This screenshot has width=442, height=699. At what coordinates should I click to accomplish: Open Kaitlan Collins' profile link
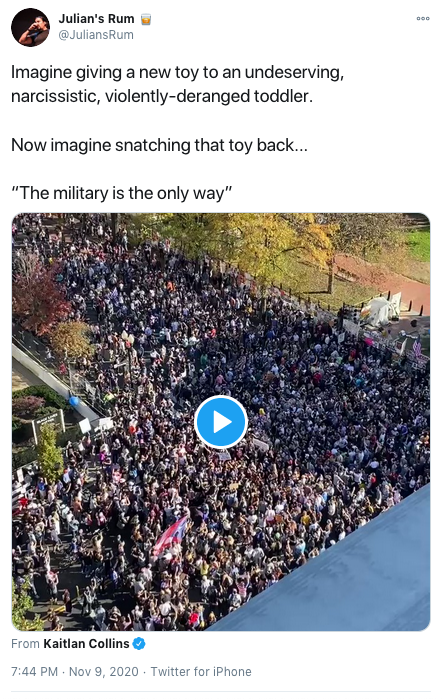(x=86, y=644)
